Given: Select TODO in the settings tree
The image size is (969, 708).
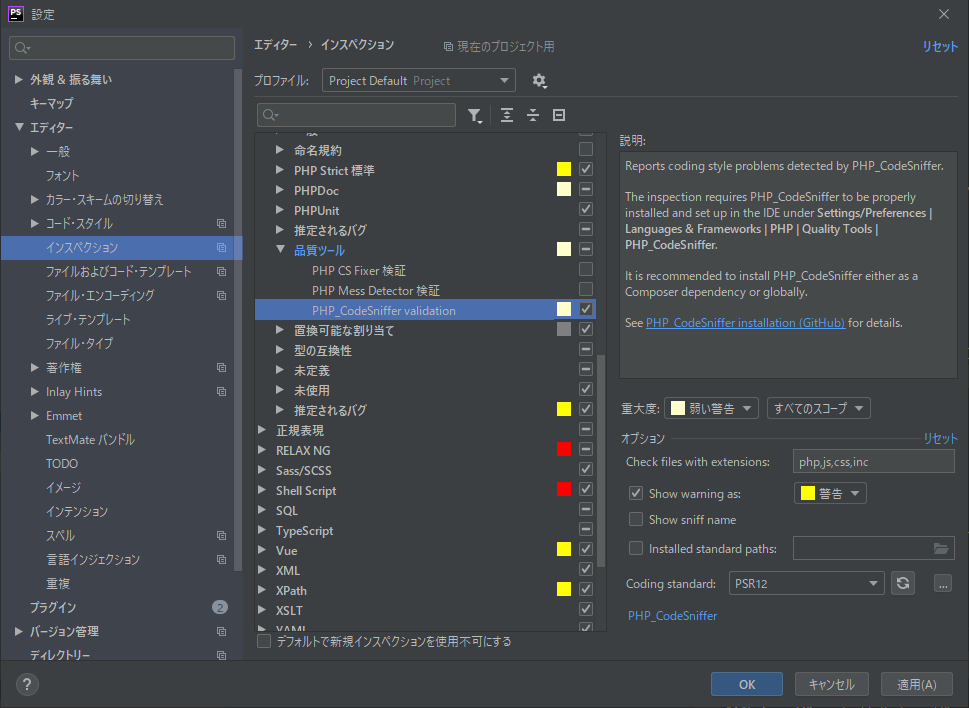Looking at the screenshot, I should (62, 463).
